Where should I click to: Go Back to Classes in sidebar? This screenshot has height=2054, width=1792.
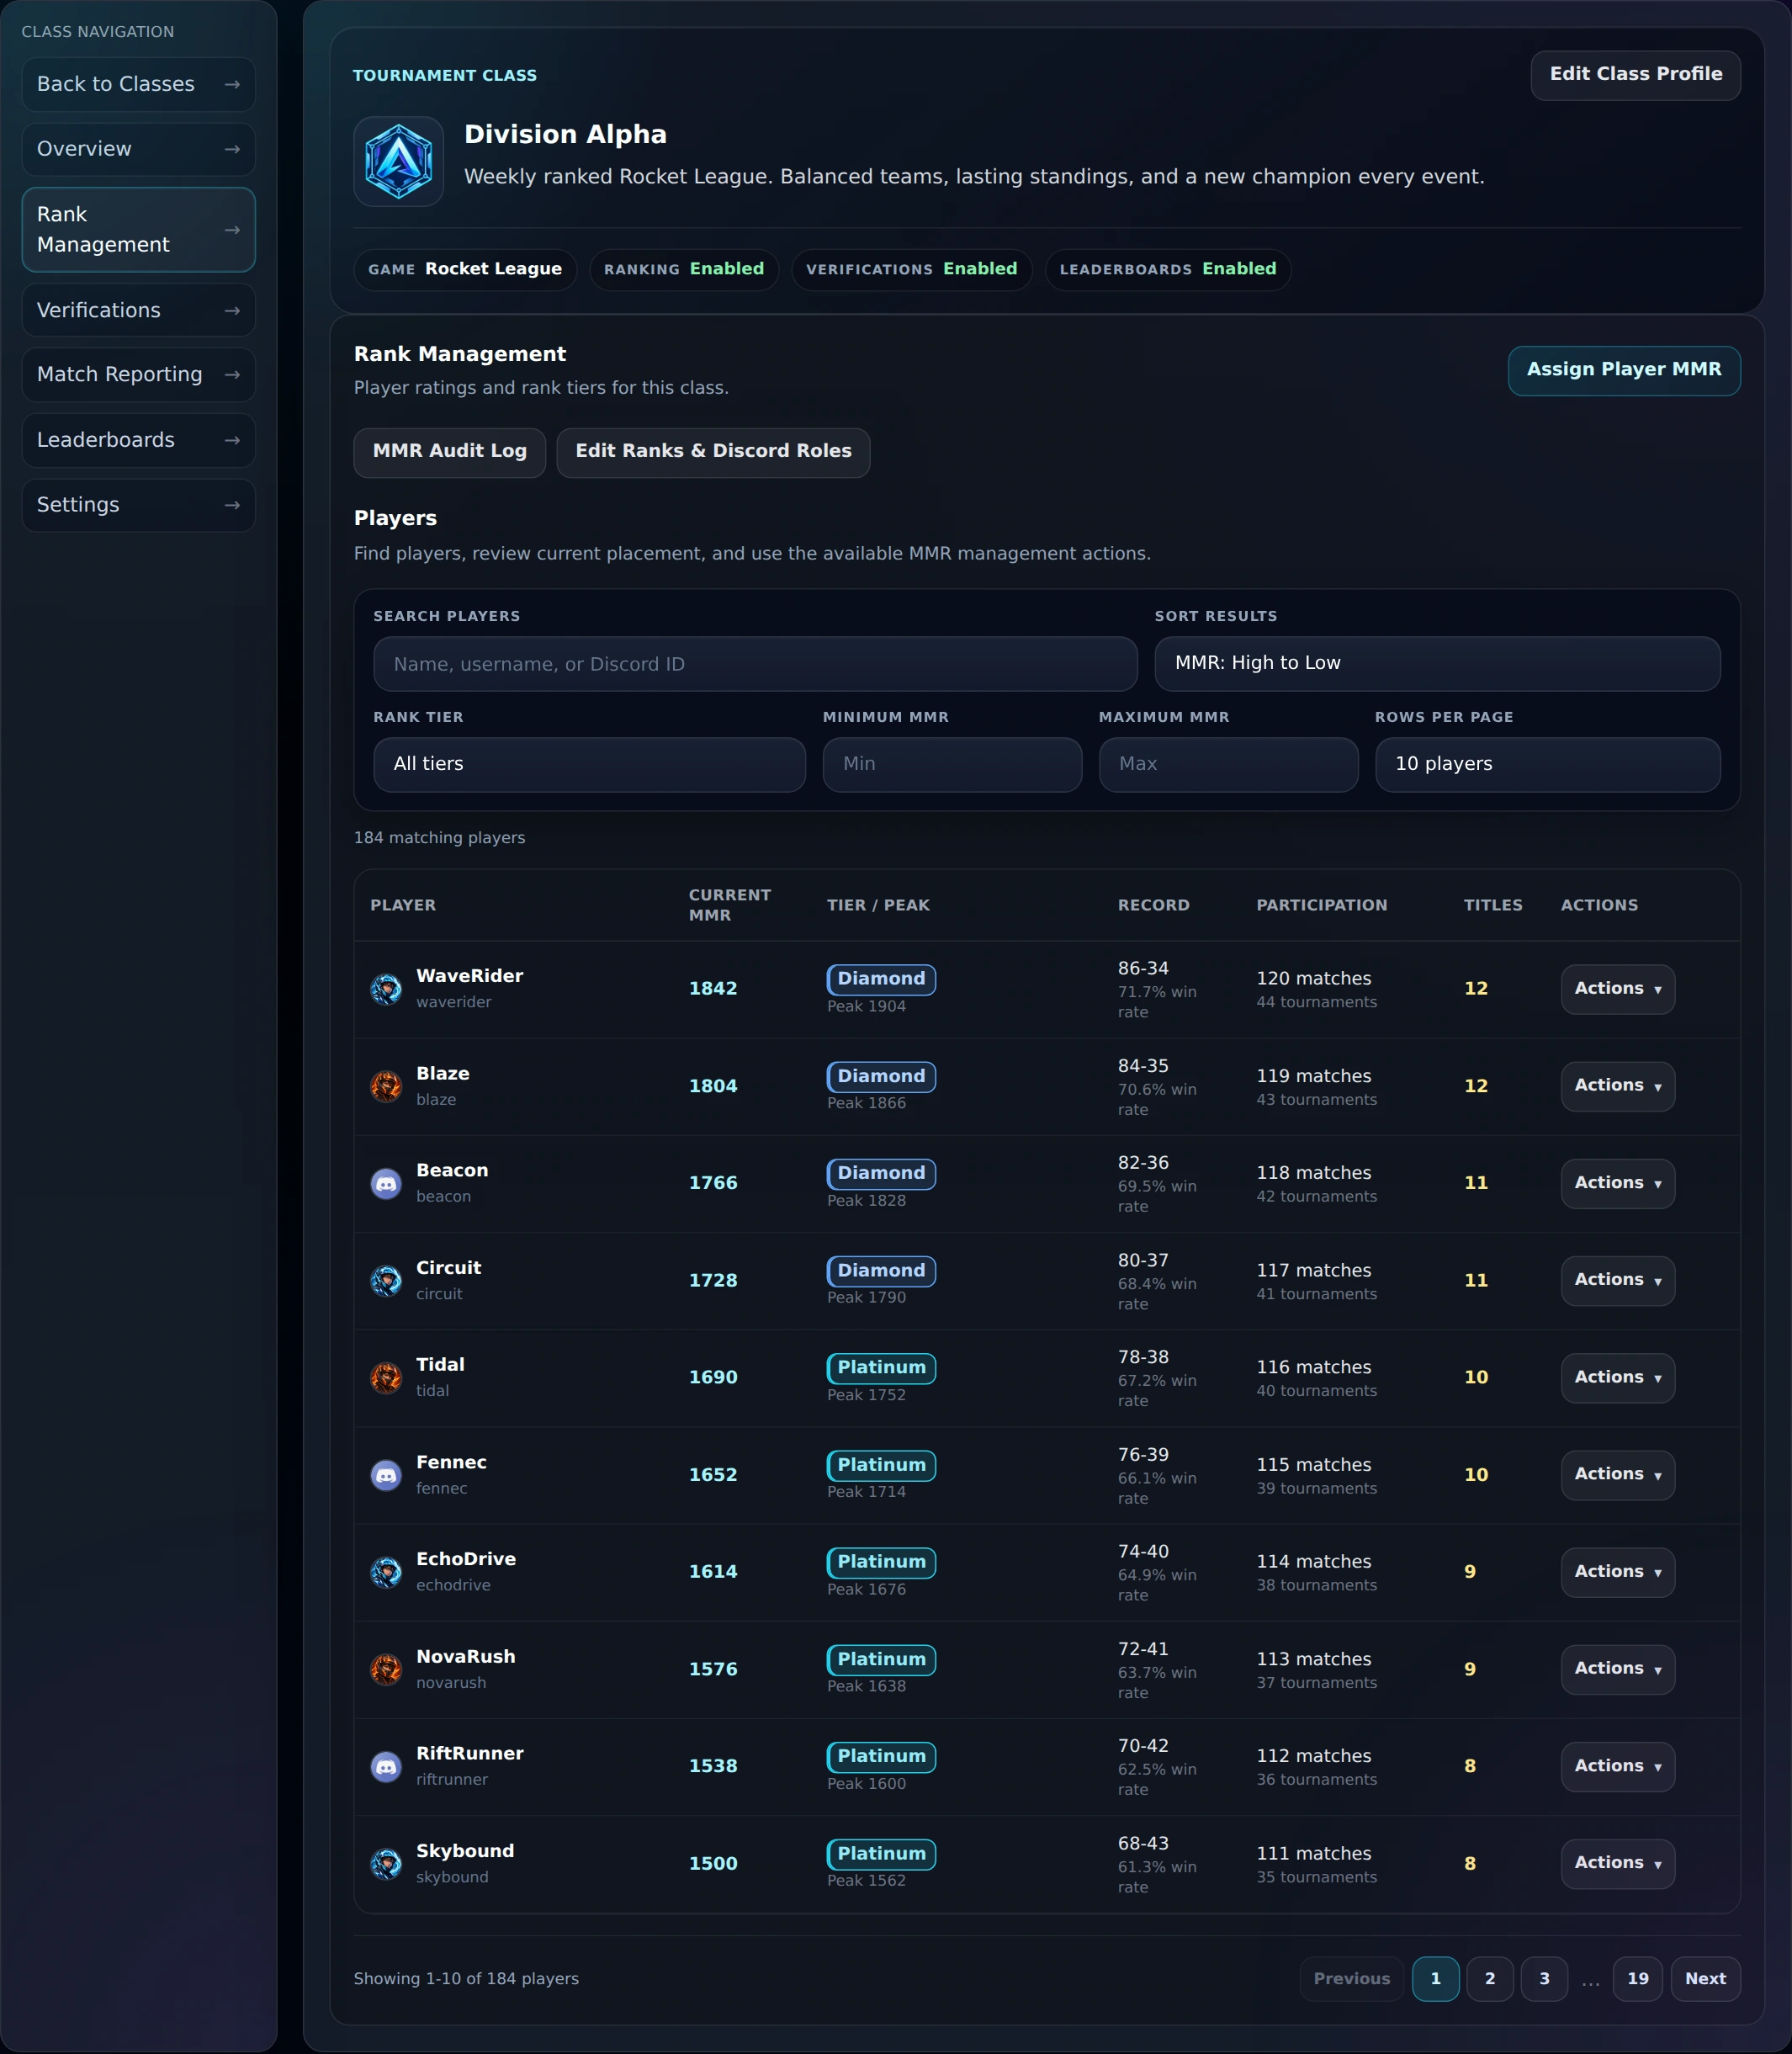coord(138,84)
